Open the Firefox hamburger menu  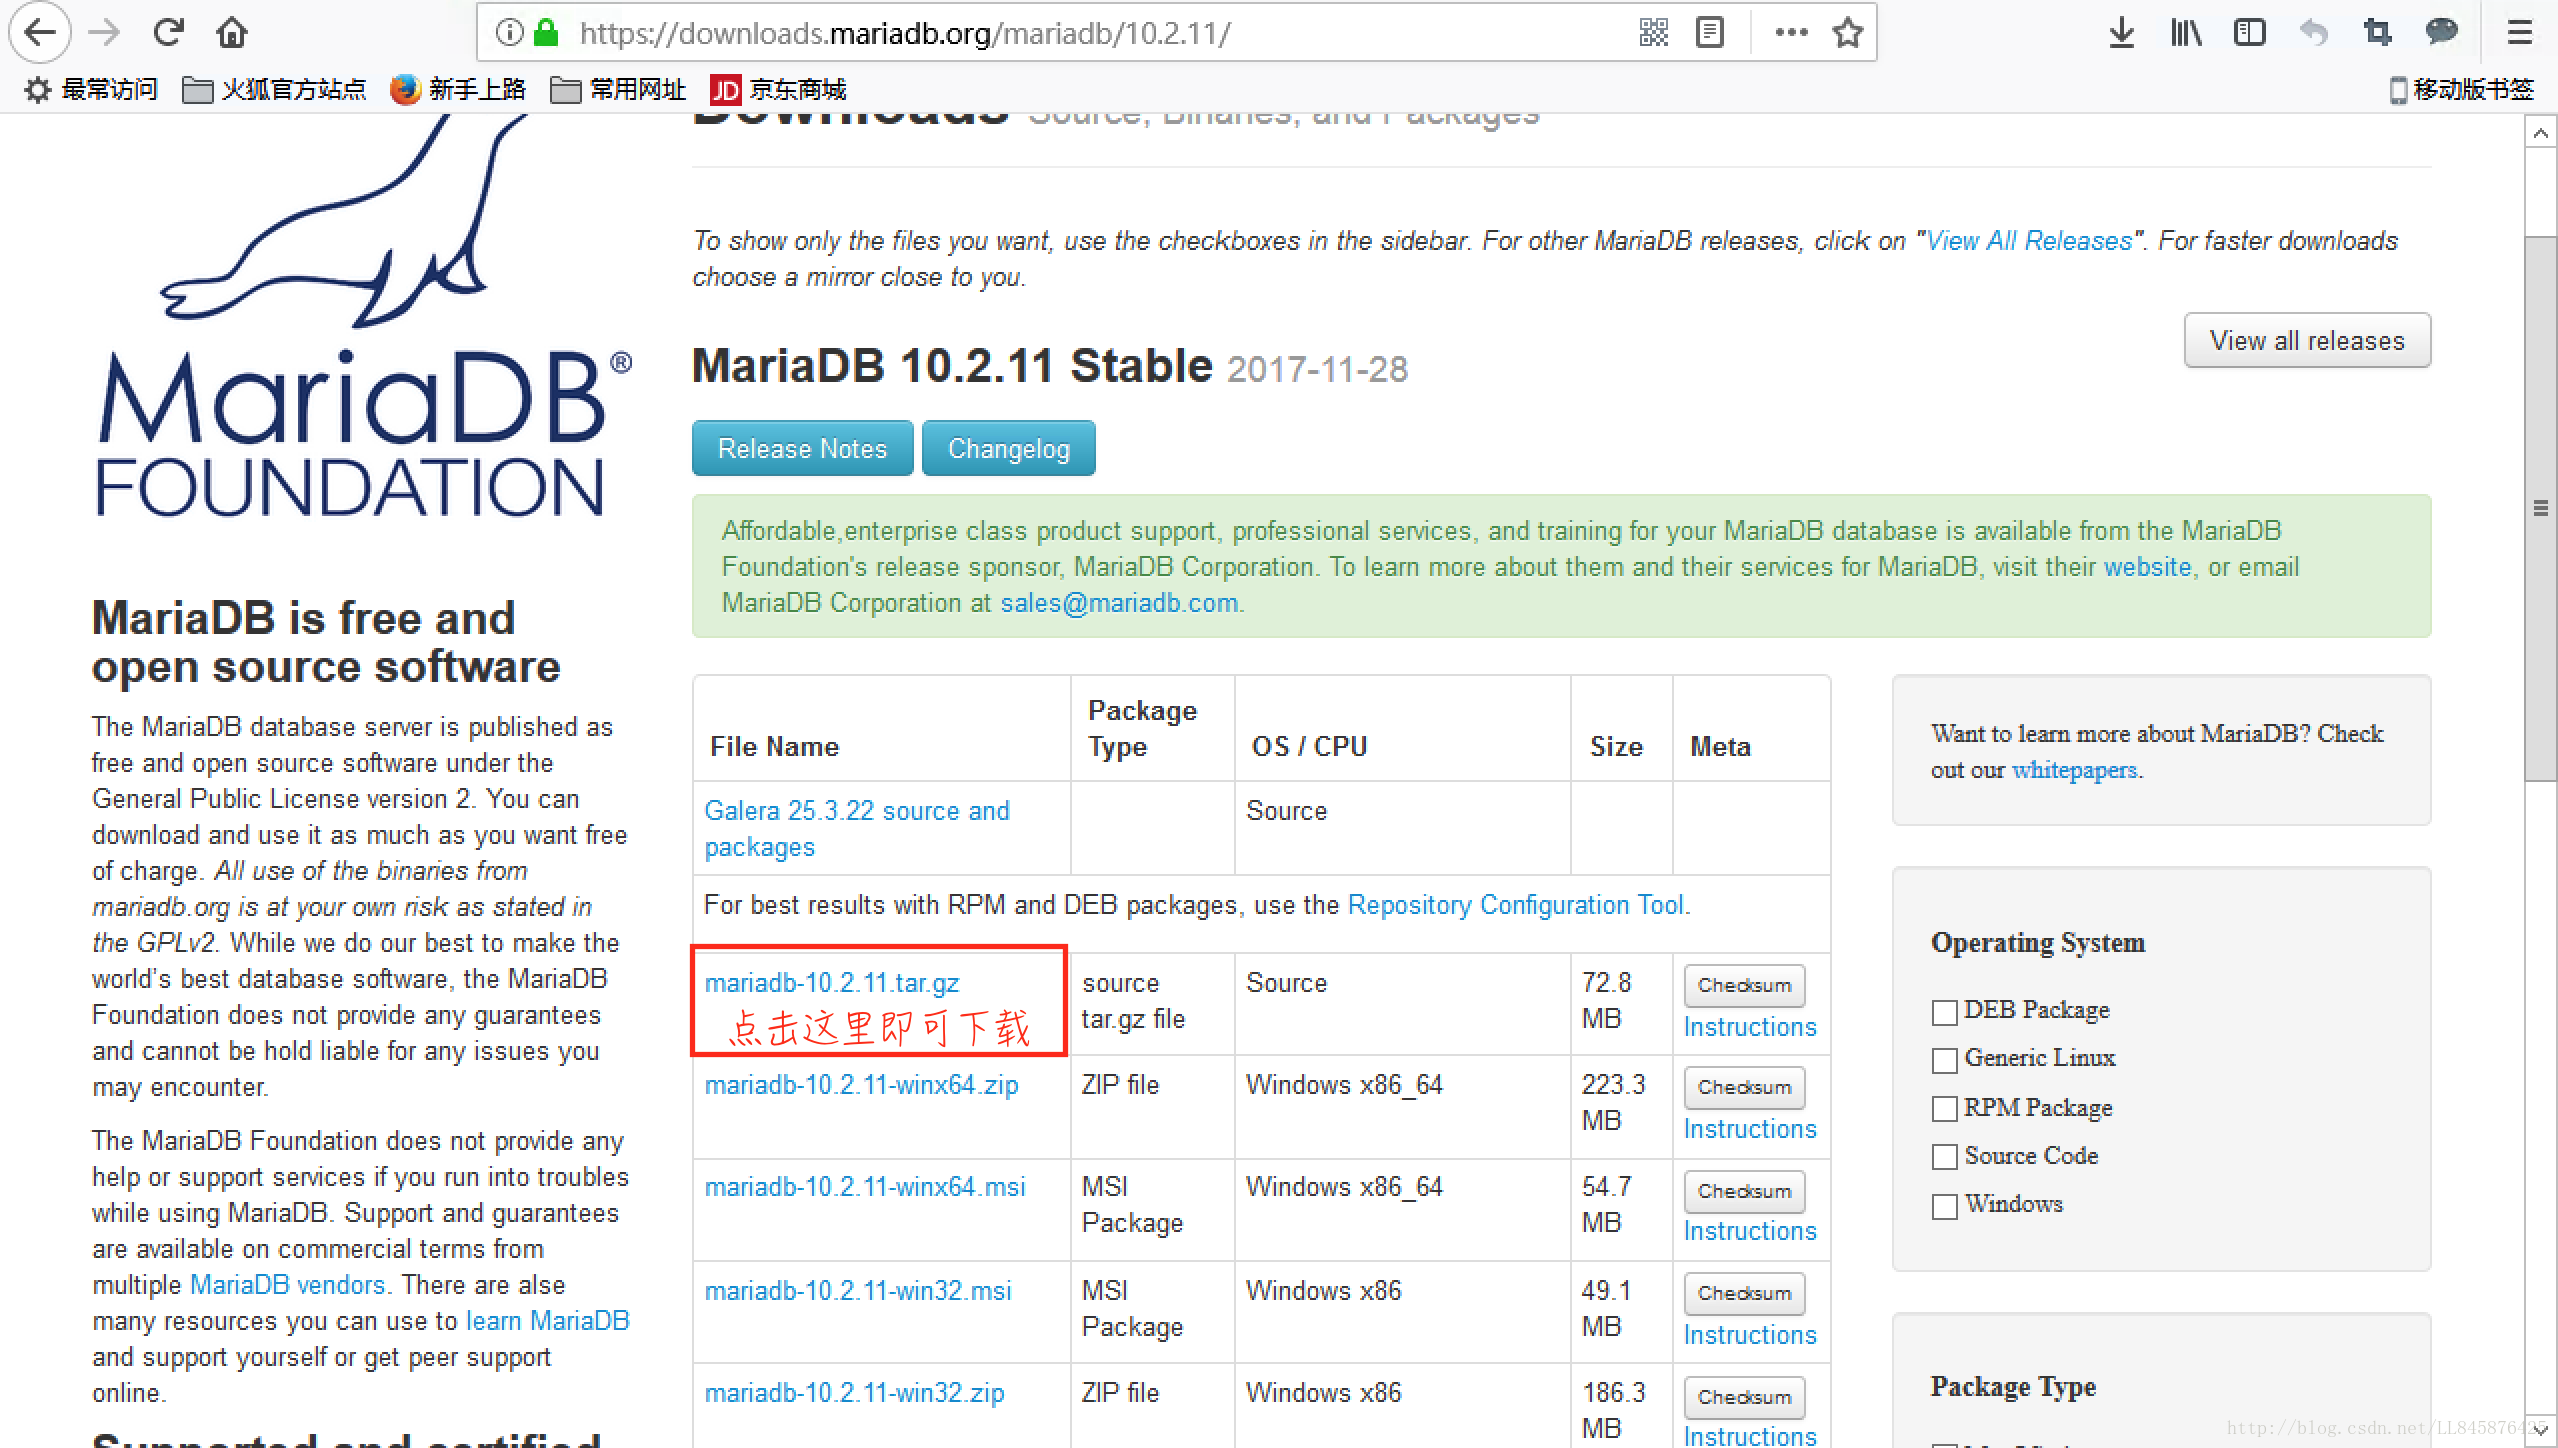pos(2520,33)
